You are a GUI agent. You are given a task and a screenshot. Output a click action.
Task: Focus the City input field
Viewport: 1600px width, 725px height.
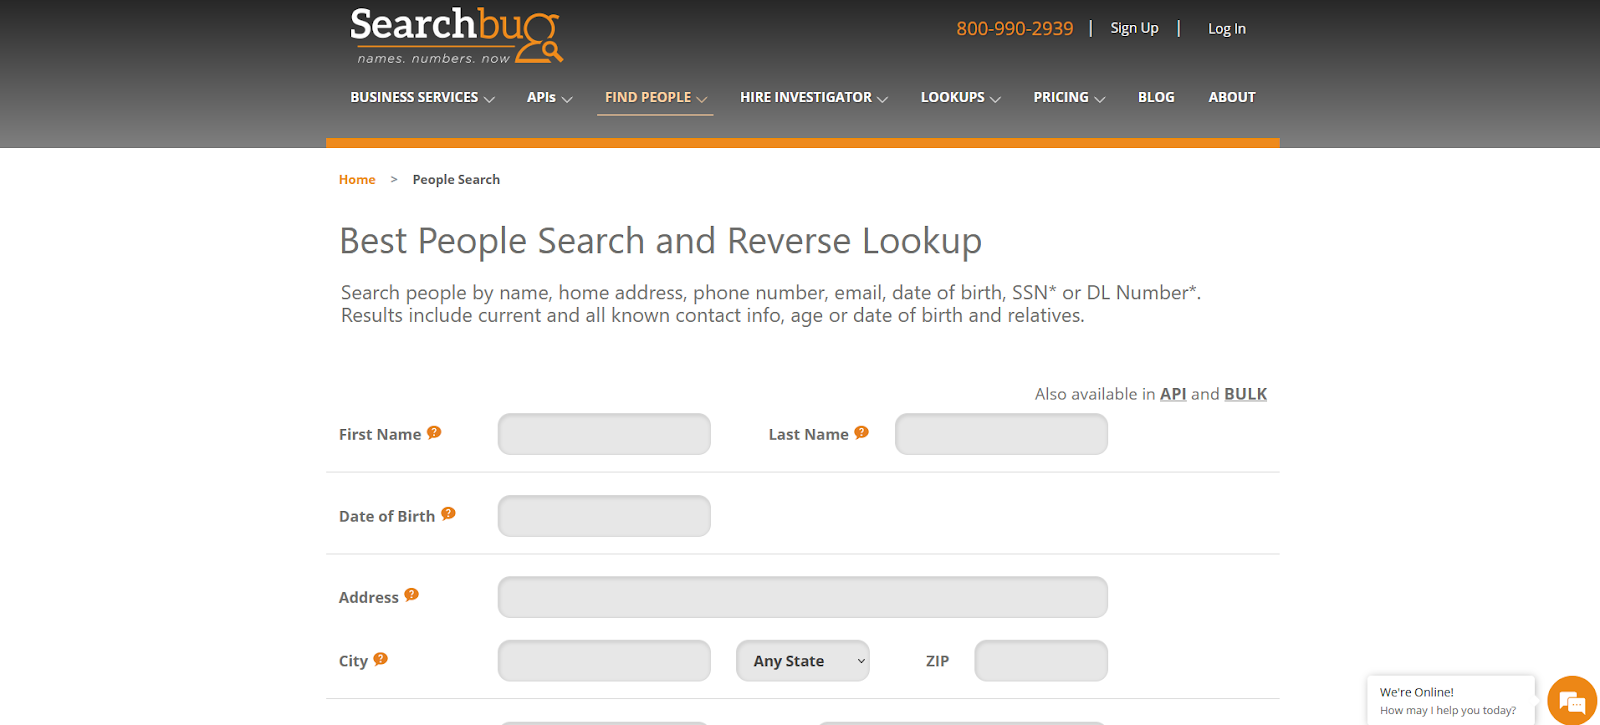(x=604, y=661)
